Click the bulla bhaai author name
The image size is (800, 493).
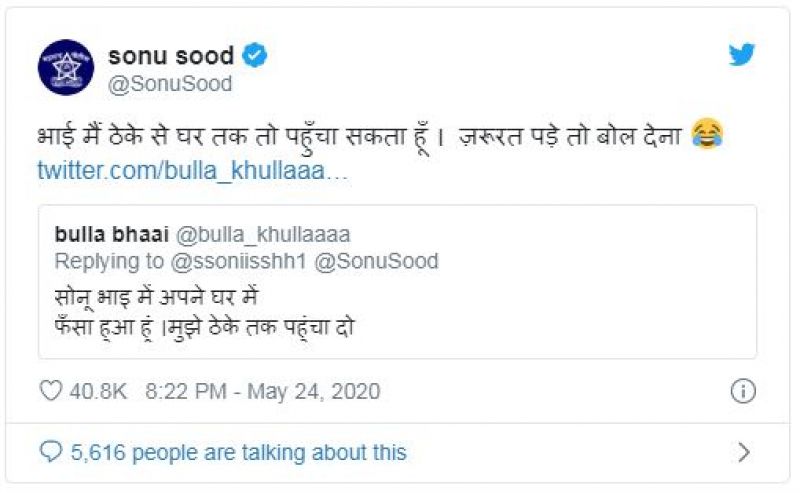click(111, 234)
